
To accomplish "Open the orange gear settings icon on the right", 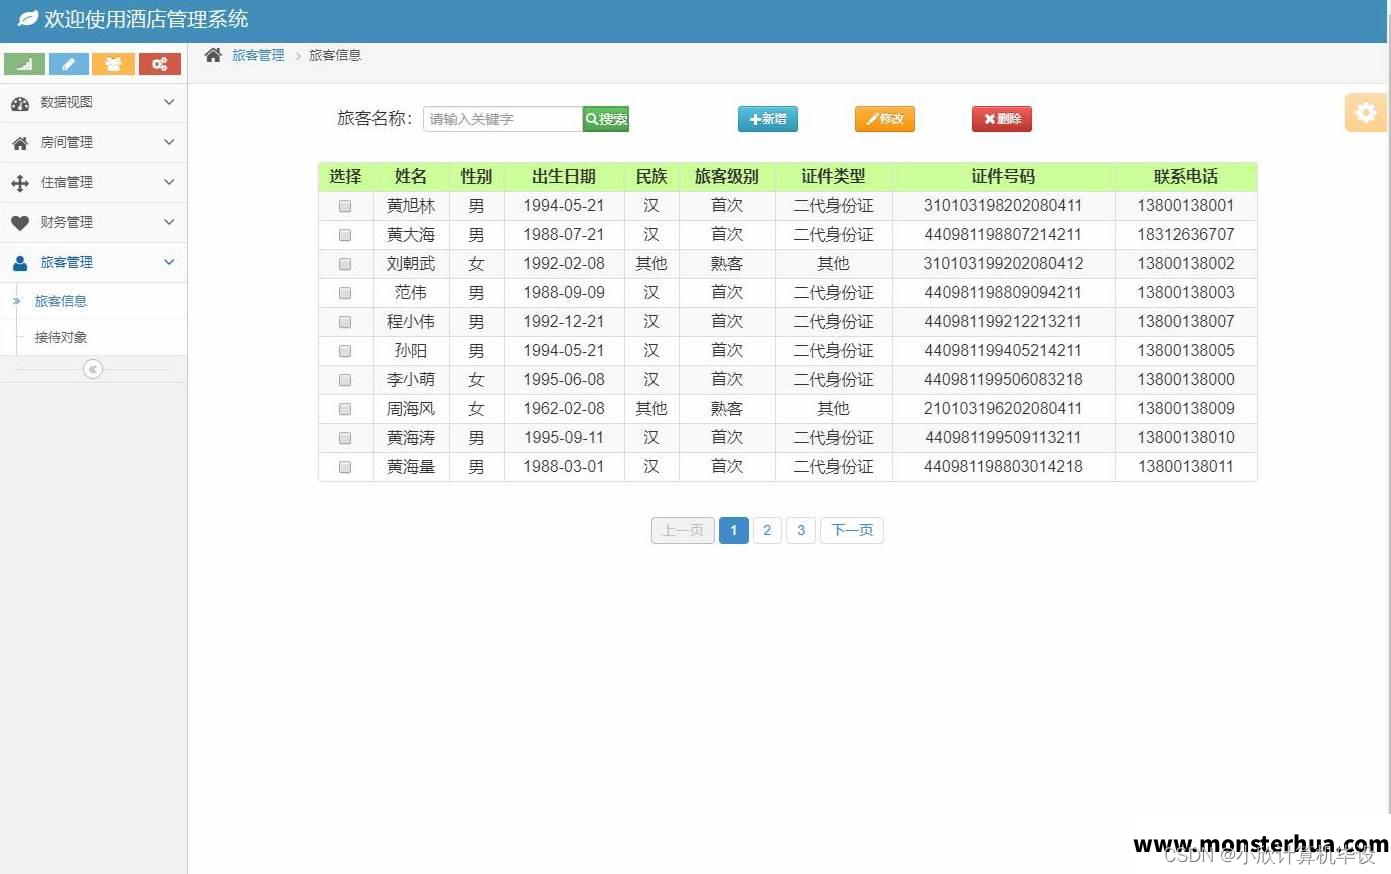I will click(x=1365, y=112).
